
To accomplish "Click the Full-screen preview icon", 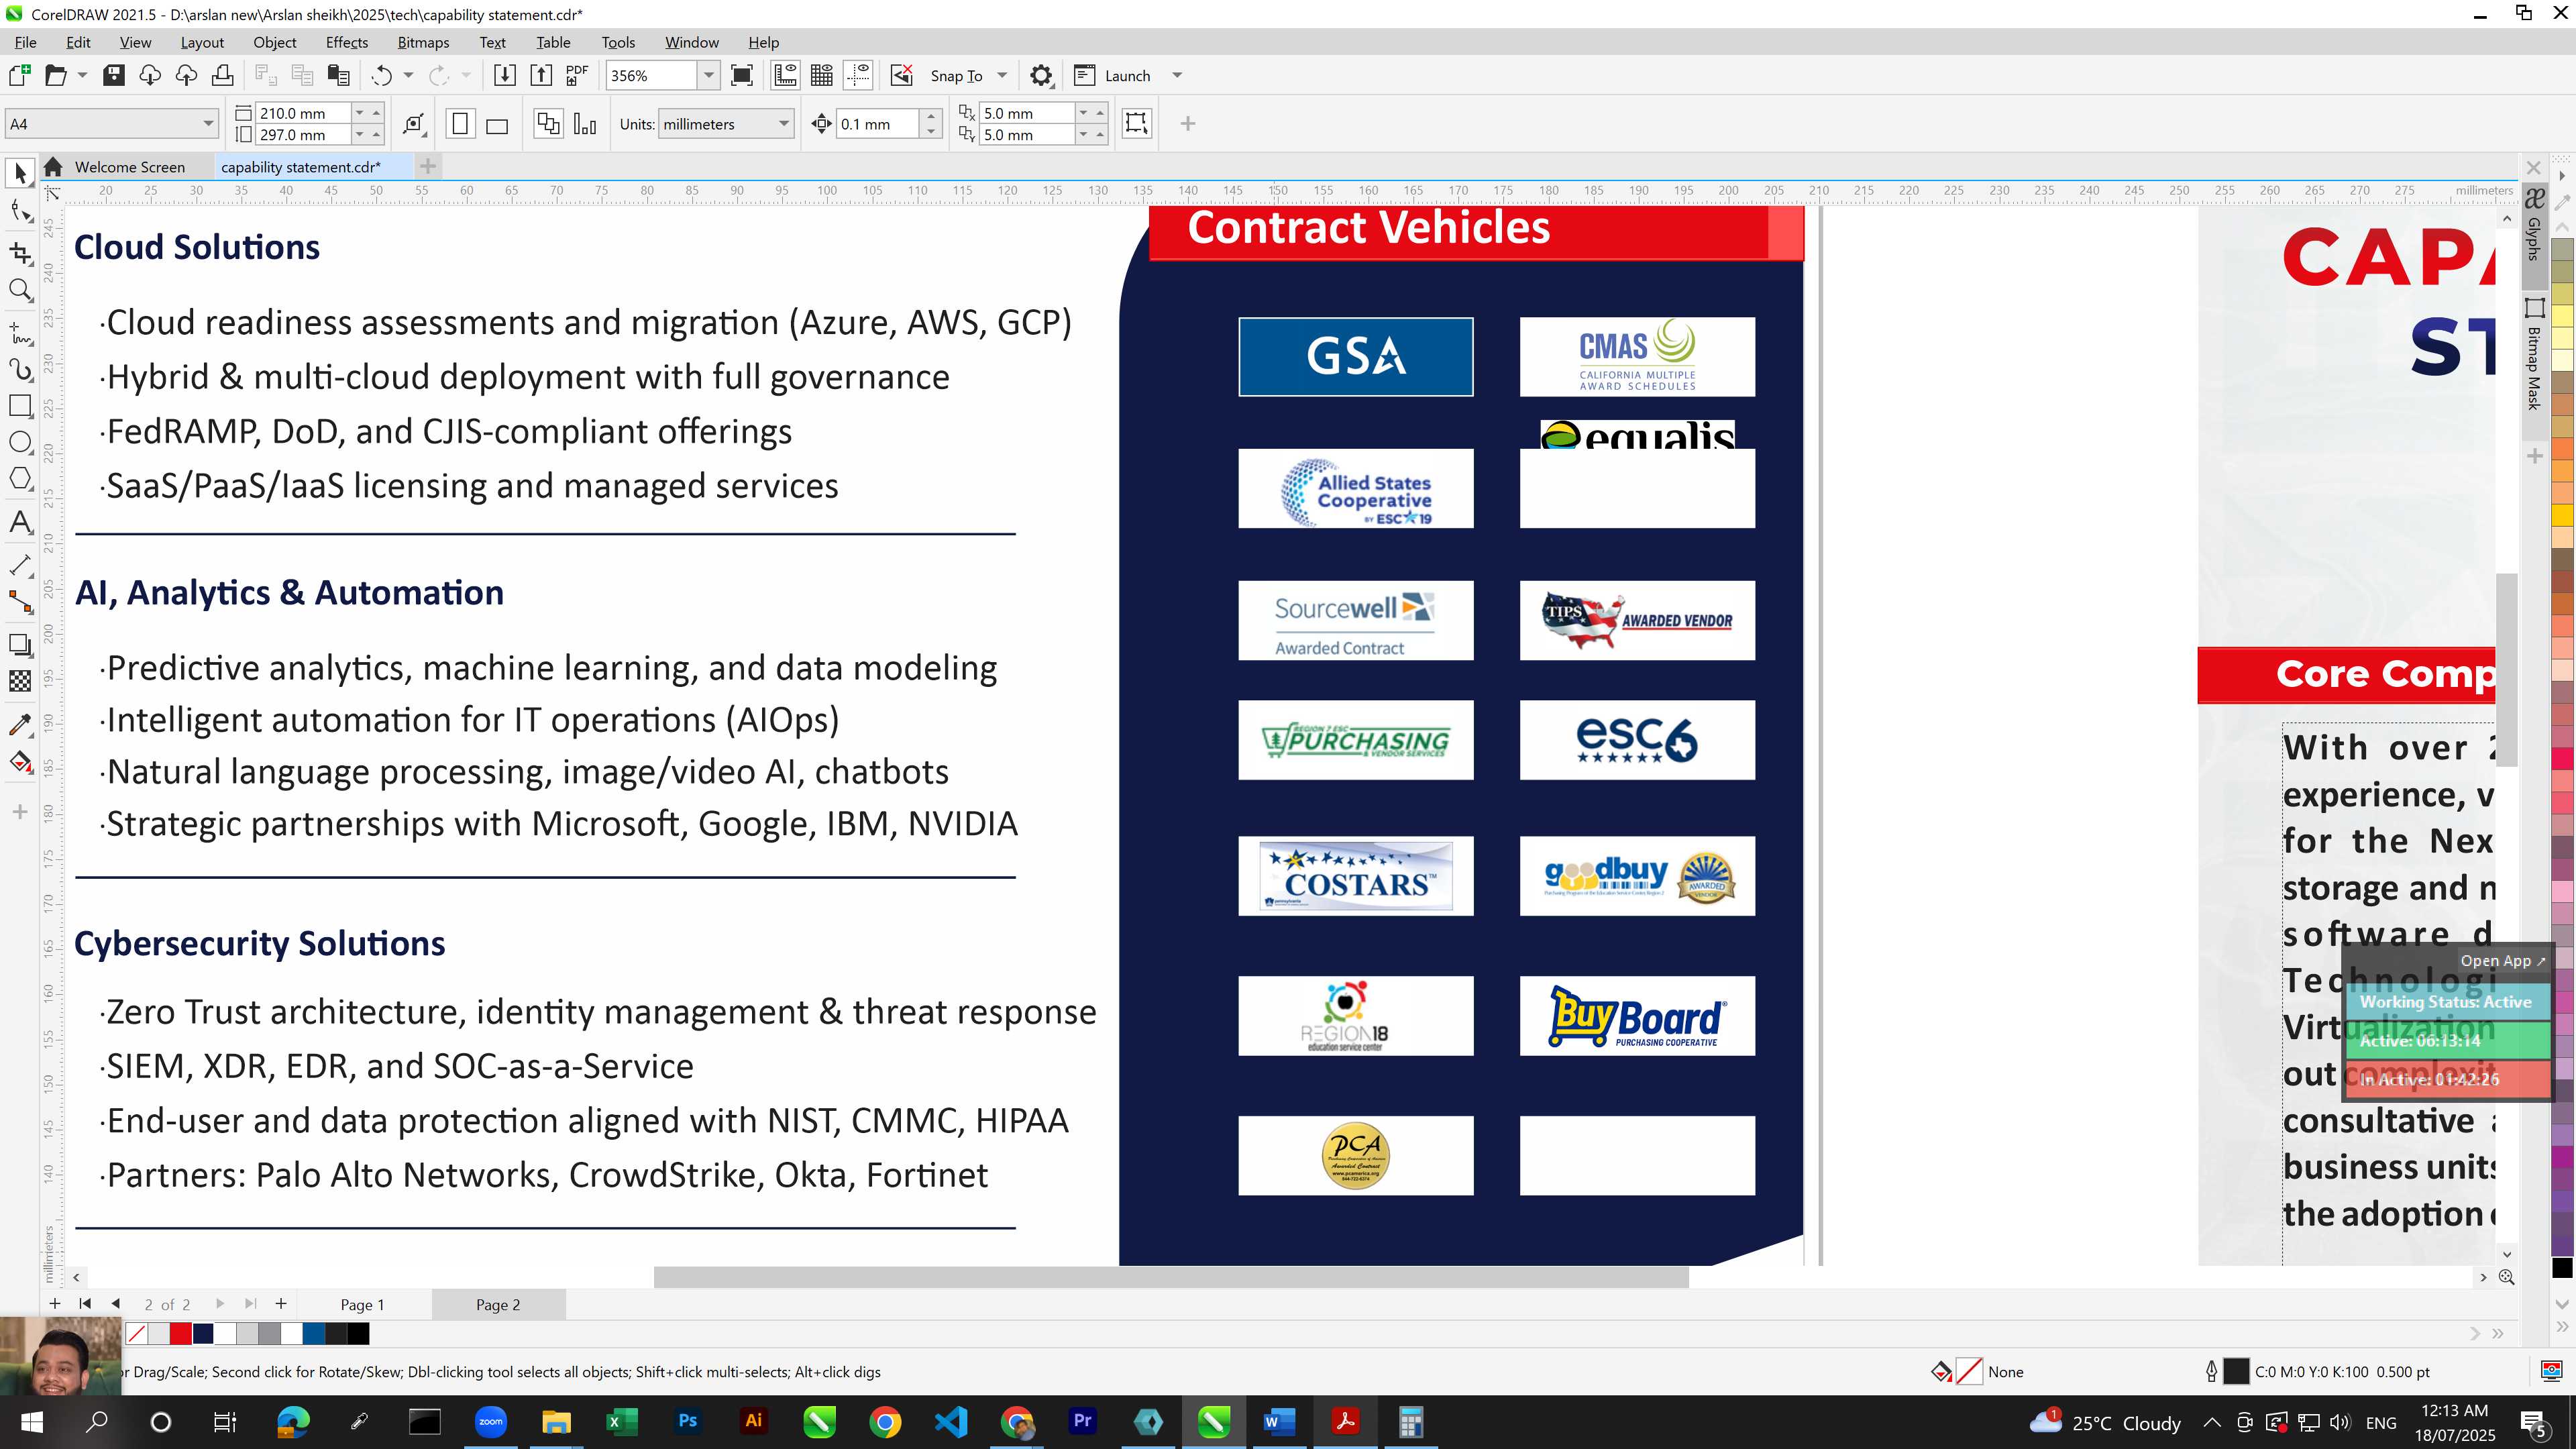I will pyautogui.click(x=742, y=75).
